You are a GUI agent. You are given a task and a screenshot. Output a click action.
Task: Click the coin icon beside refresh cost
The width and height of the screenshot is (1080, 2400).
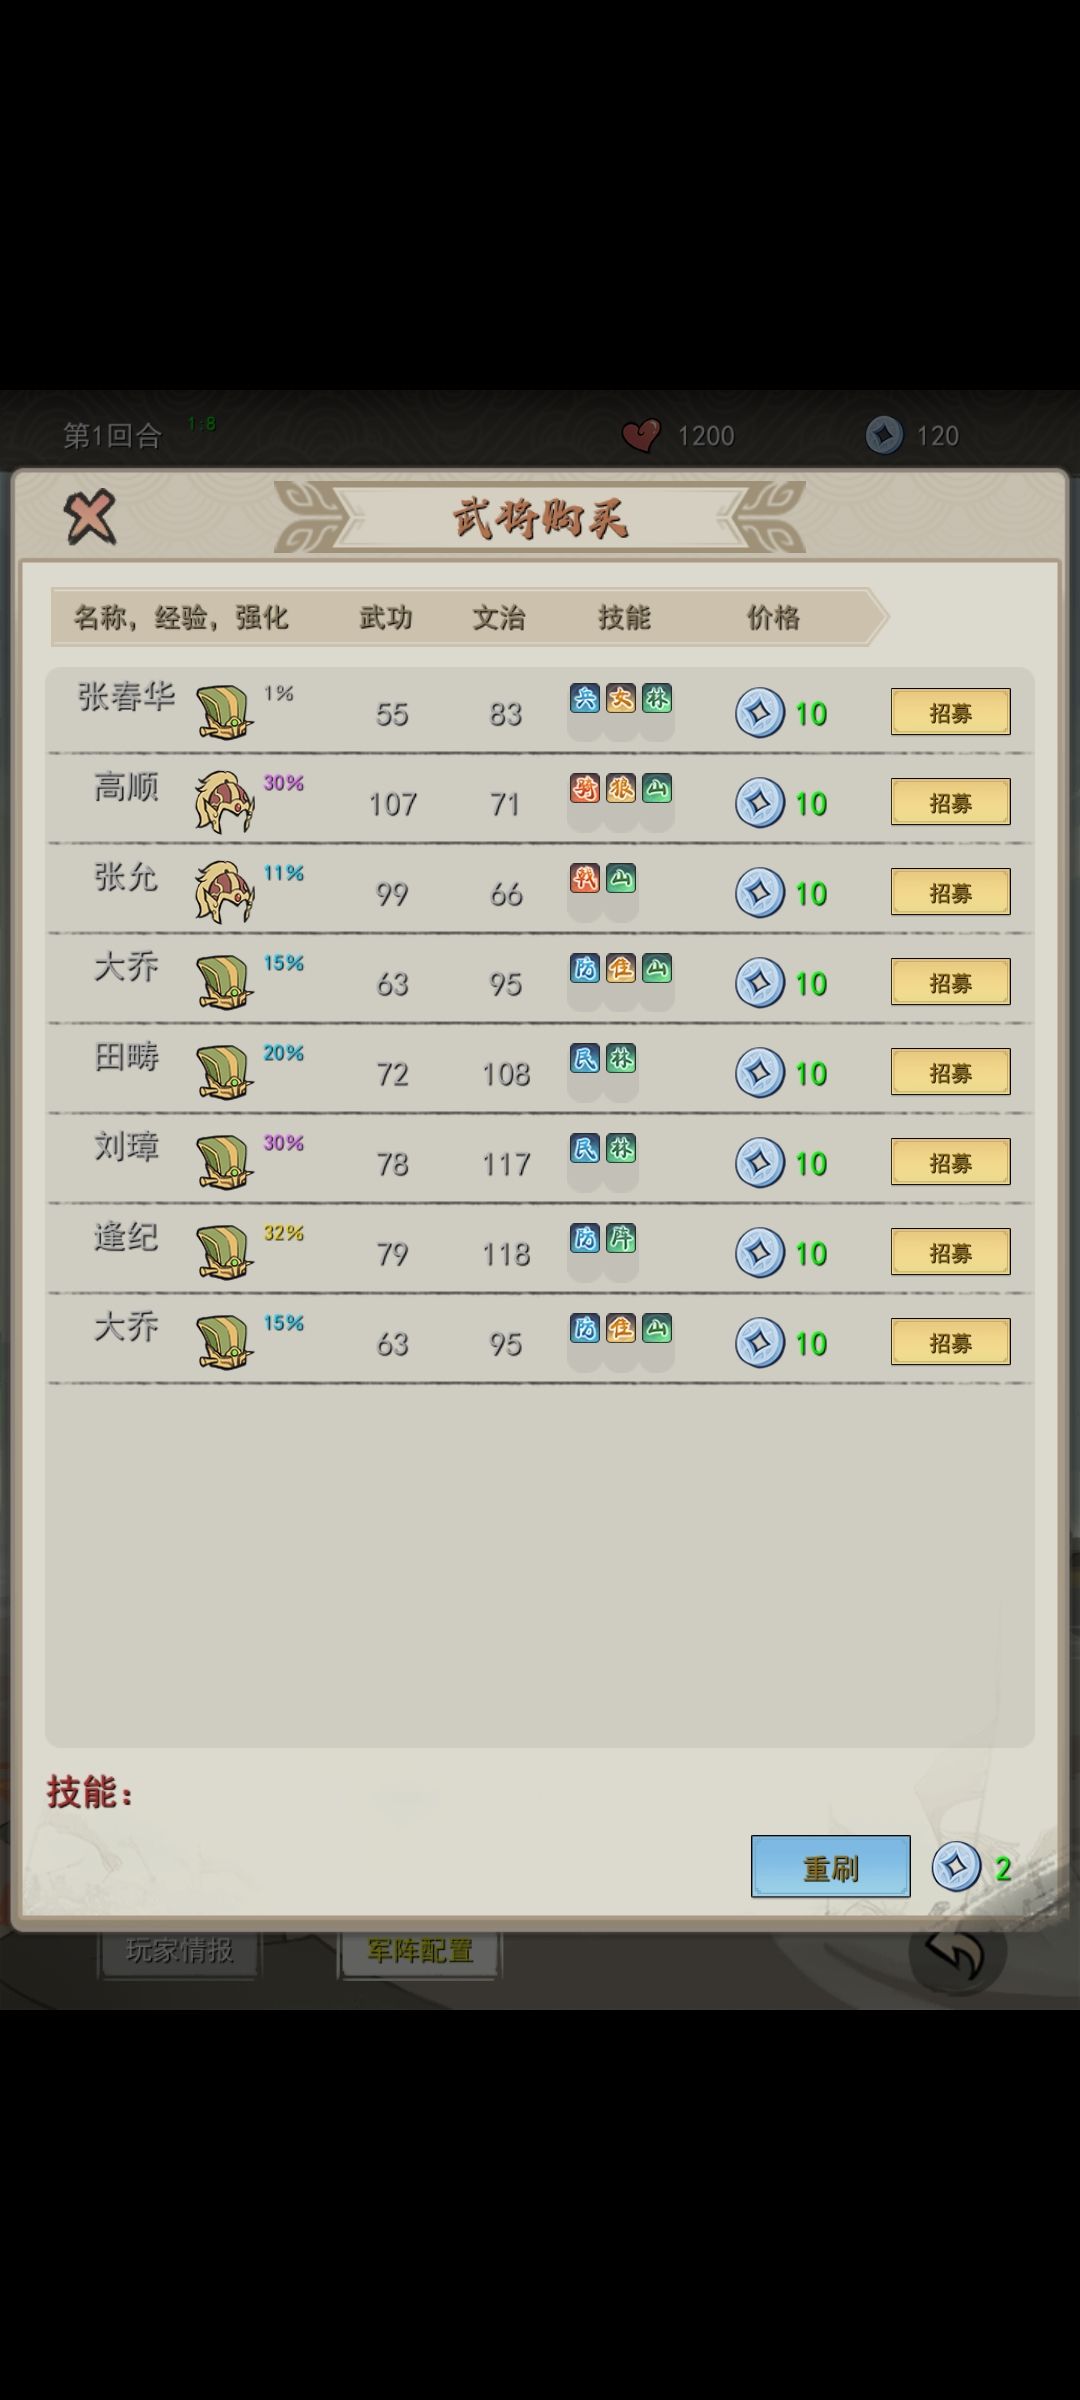(x=956, y=1867)
